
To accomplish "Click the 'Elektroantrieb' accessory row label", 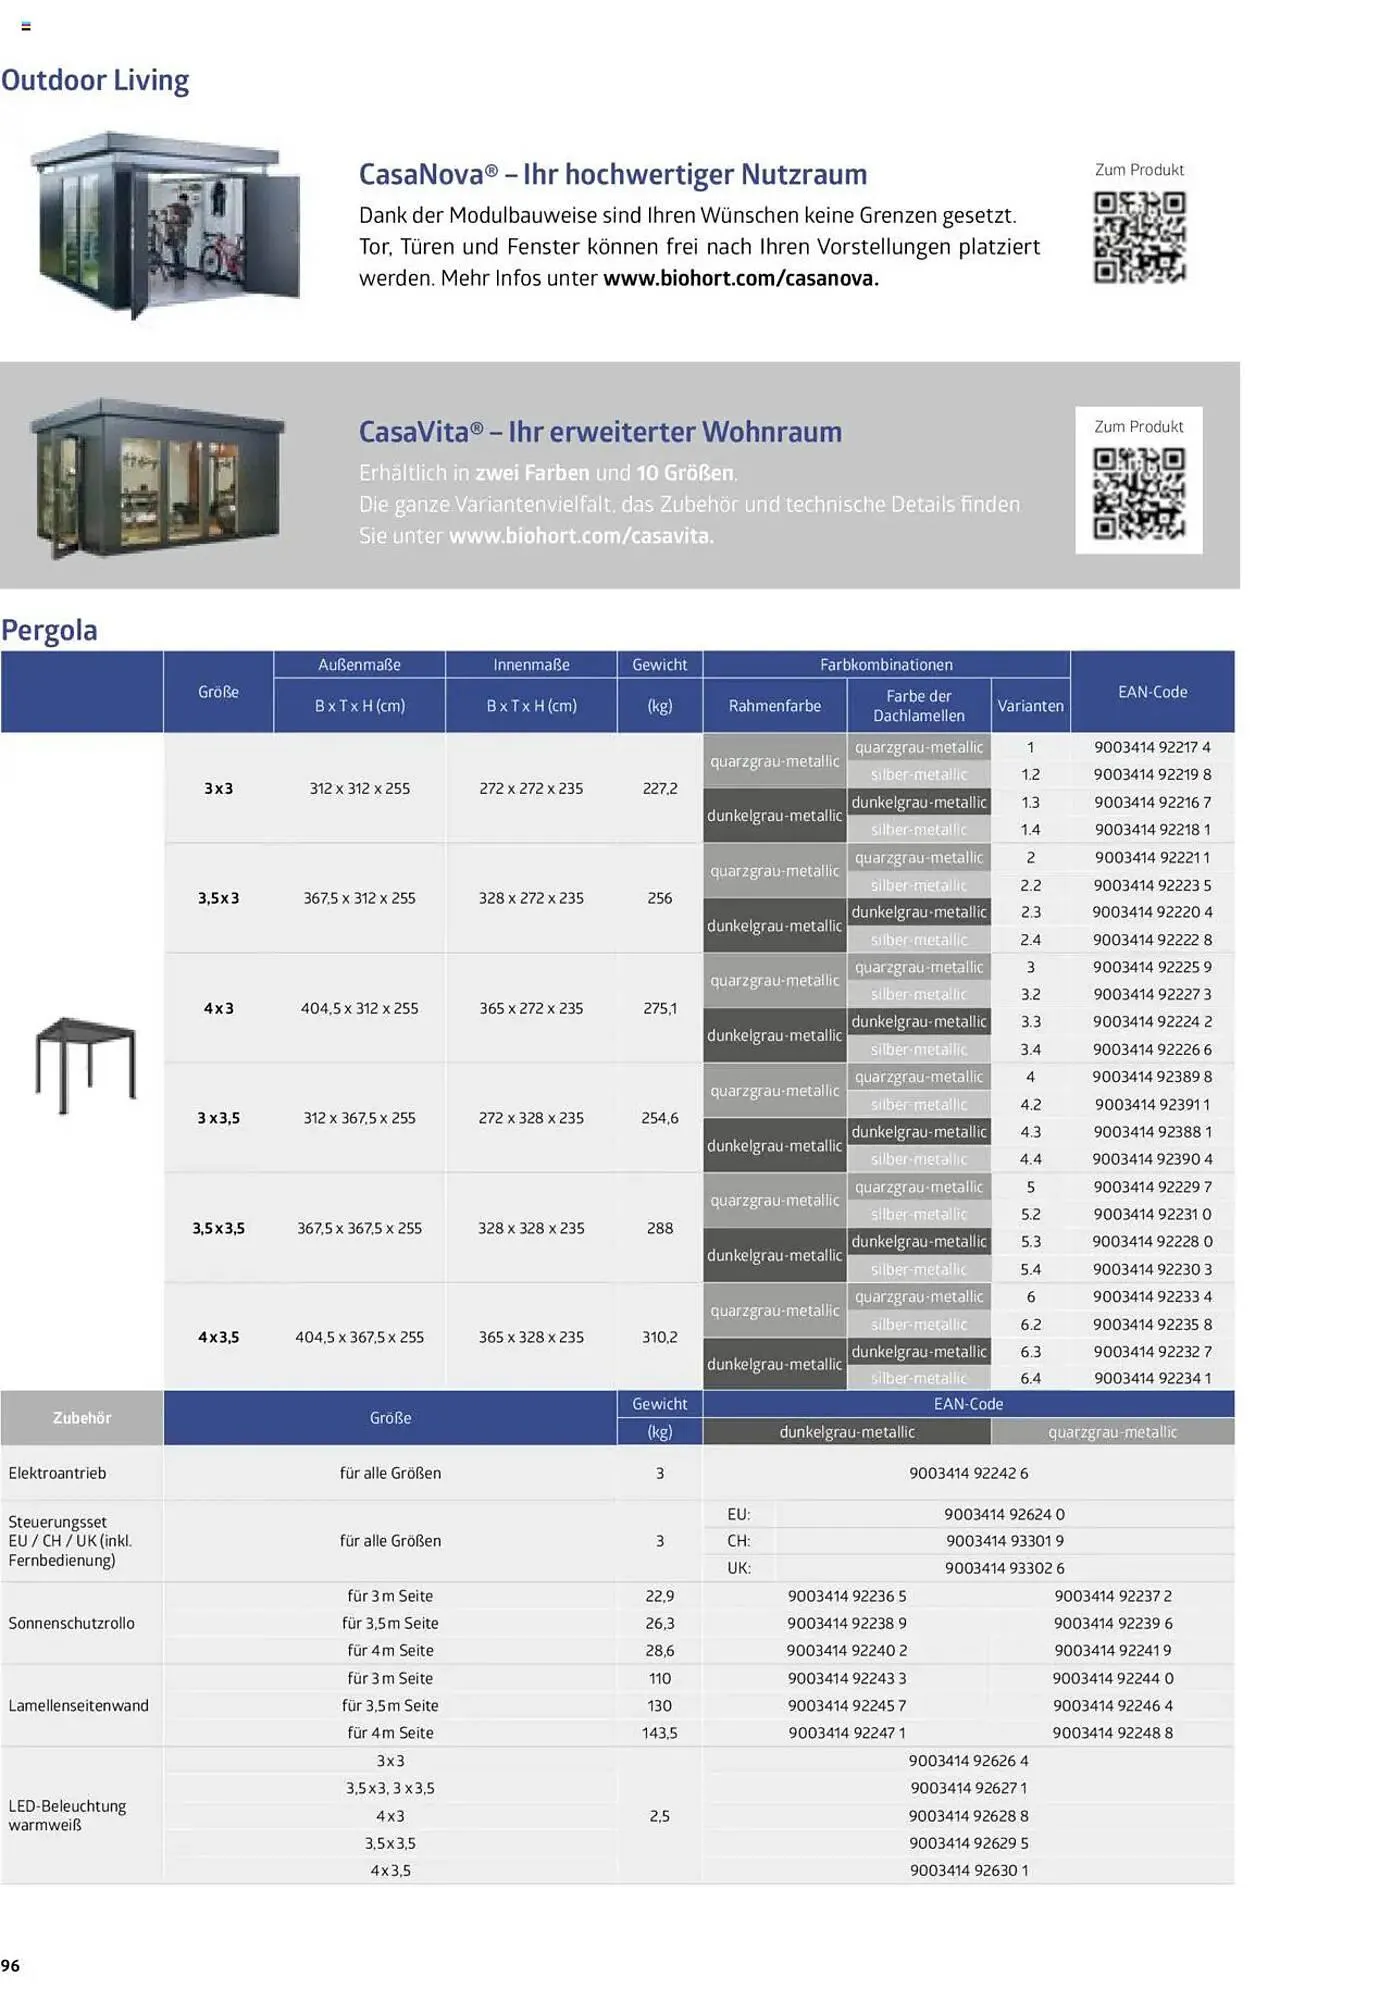I will (57, 1473).
